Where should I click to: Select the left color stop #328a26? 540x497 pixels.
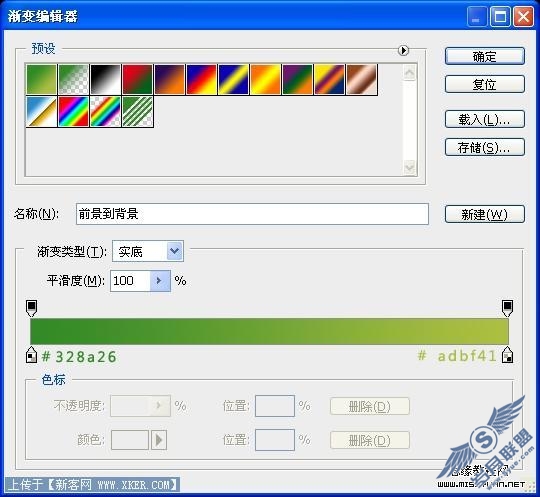pos(32,355)
